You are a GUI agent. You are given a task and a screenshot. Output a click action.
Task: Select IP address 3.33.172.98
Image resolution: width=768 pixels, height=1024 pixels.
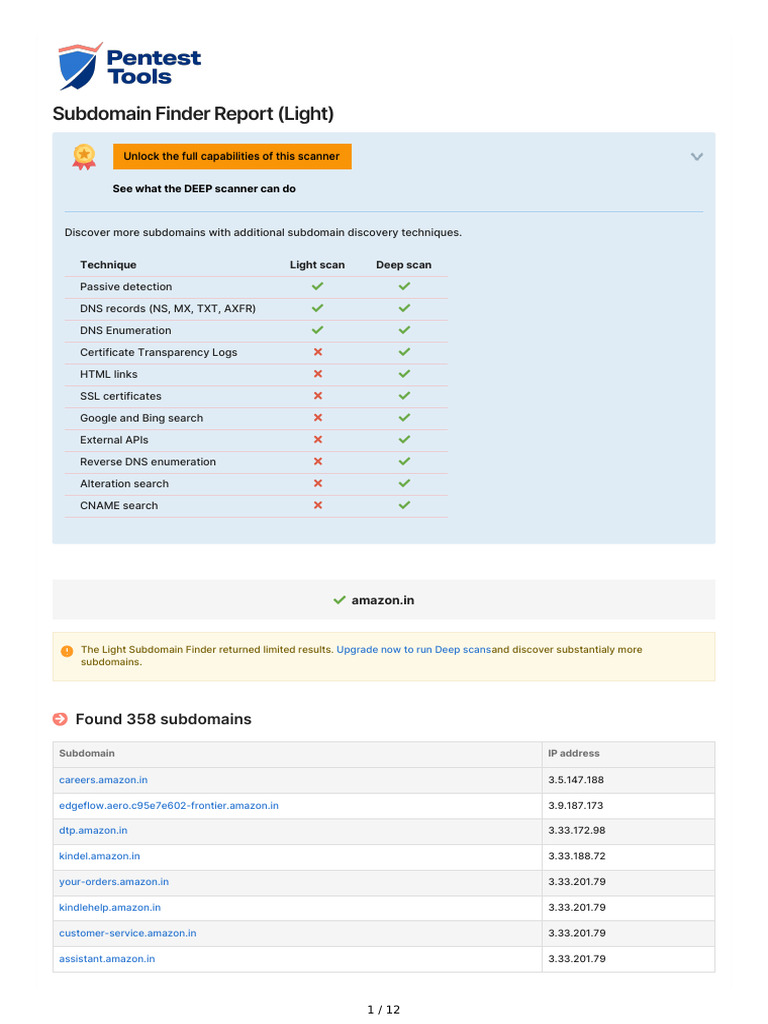tap(577, 831)
